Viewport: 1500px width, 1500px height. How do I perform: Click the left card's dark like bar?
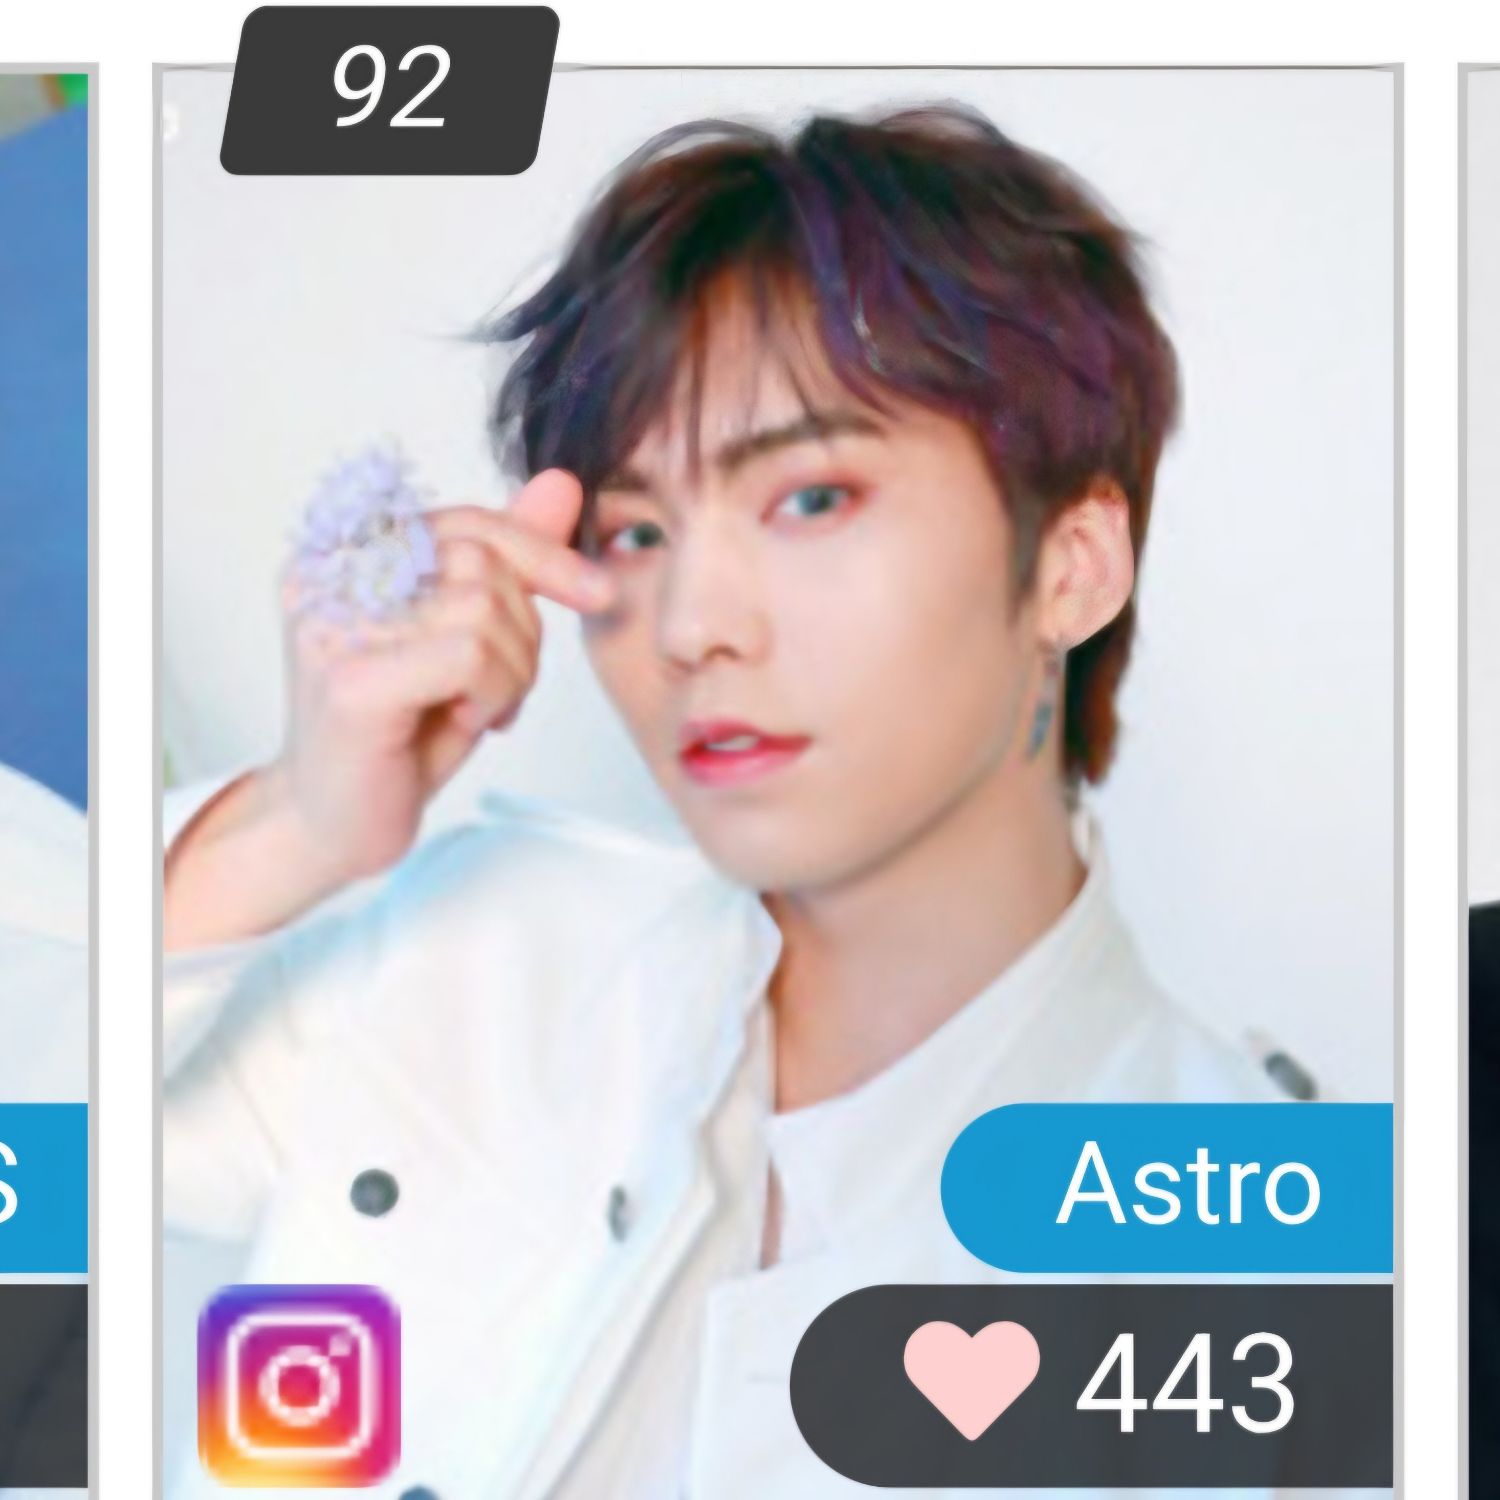point(44,1386)
